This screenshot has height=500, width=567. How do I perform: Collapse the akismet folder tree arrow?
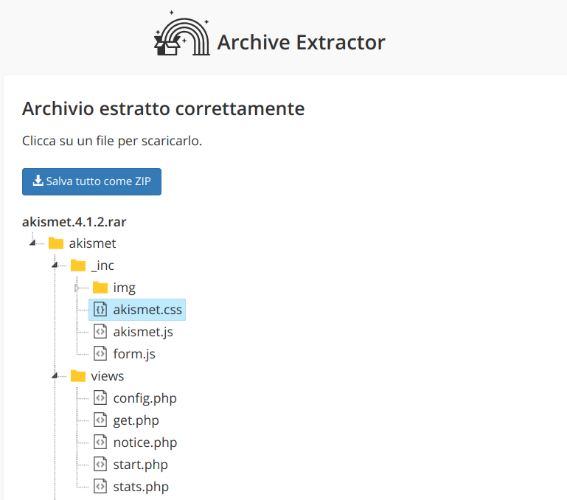tap(33, 243)
